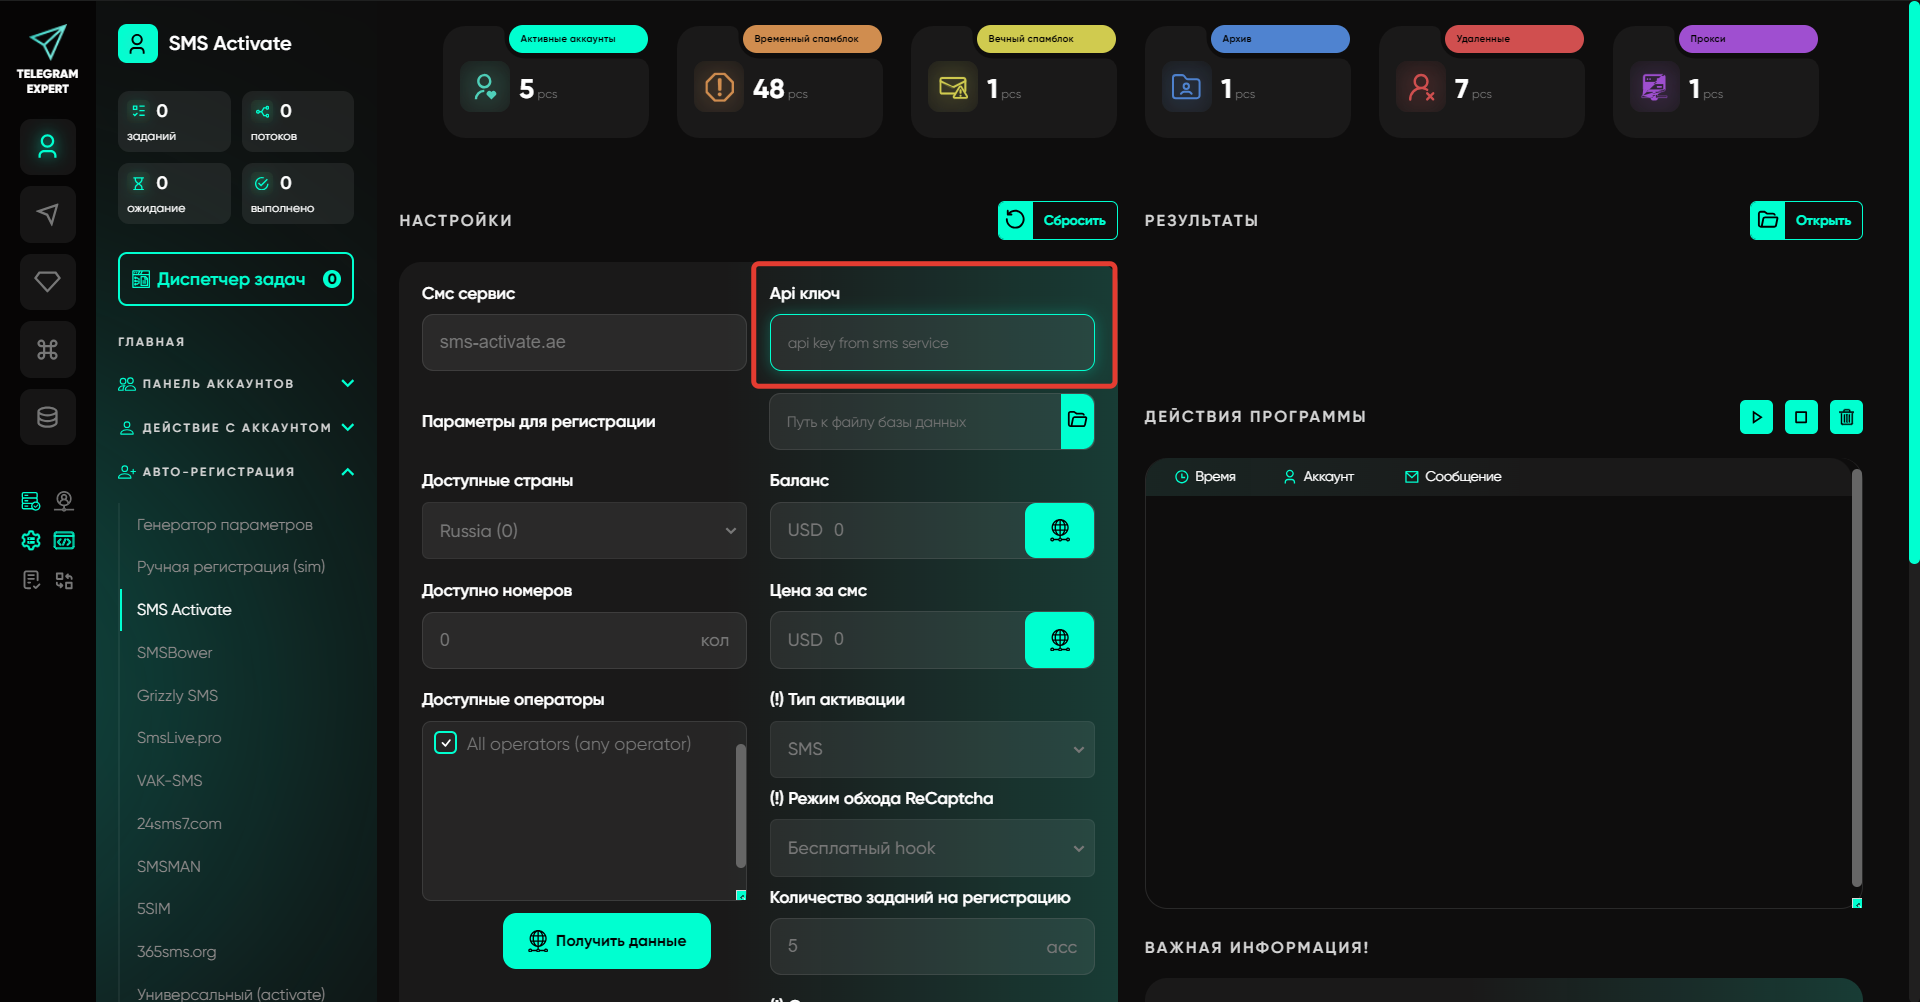
Task: Open the diamond icon sidebar section
Action: 47,282
